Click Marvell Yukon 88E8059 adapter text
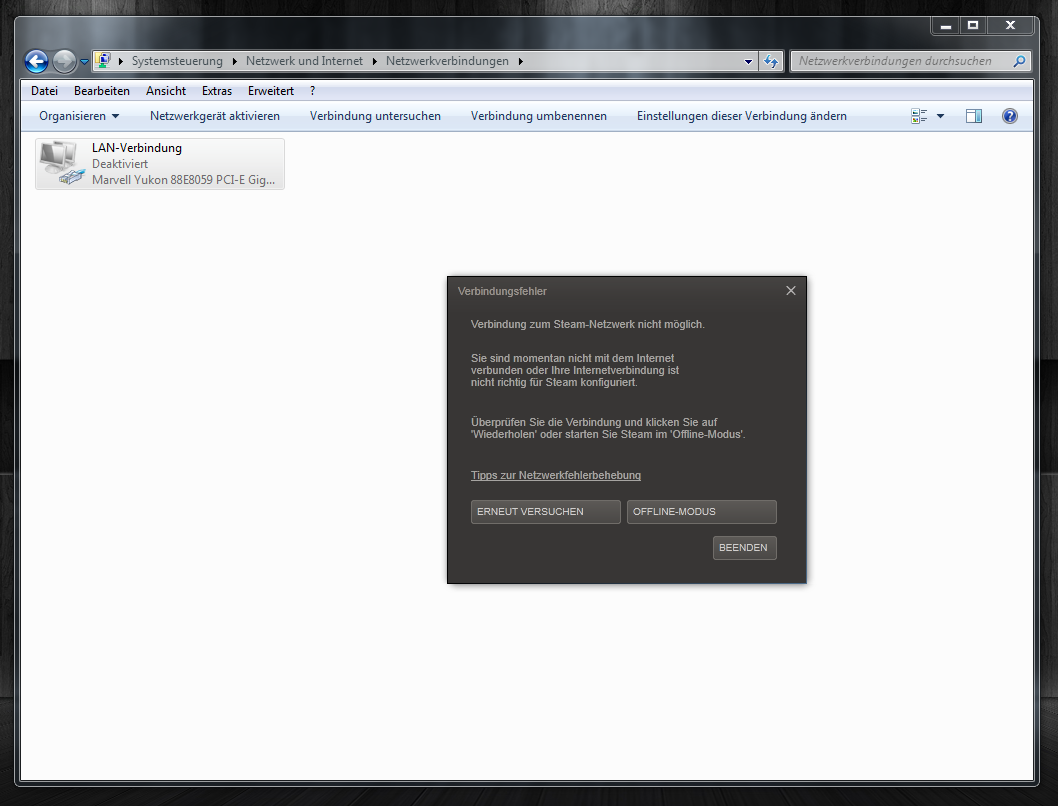 click(x=184, y=180)
